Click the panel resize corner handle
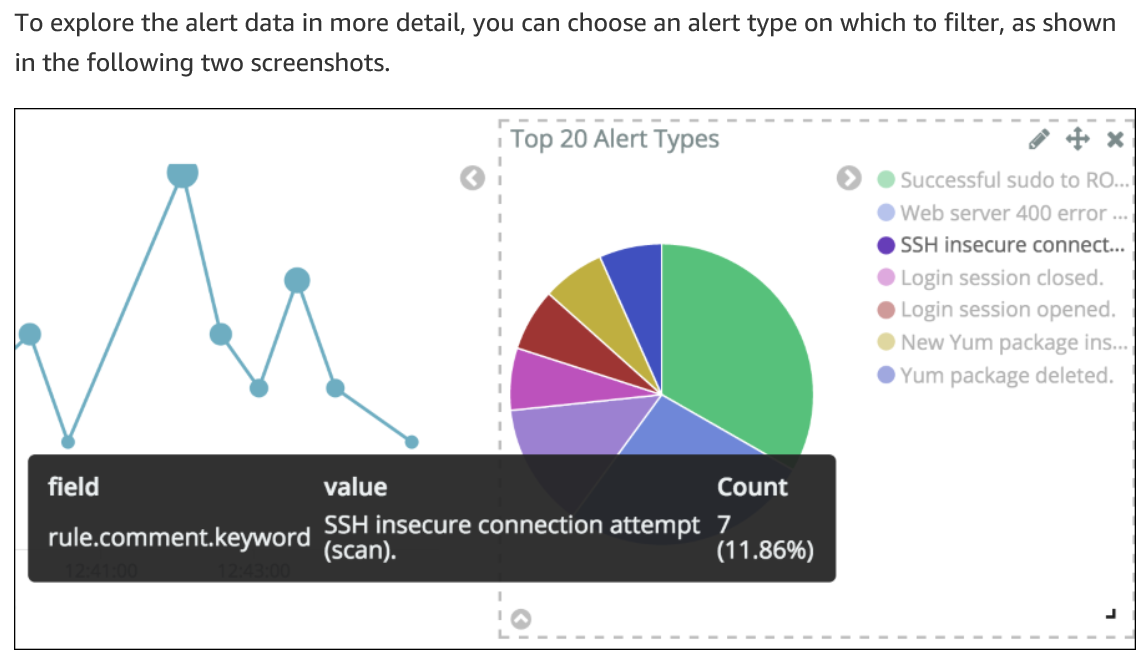 [1111, 614]
